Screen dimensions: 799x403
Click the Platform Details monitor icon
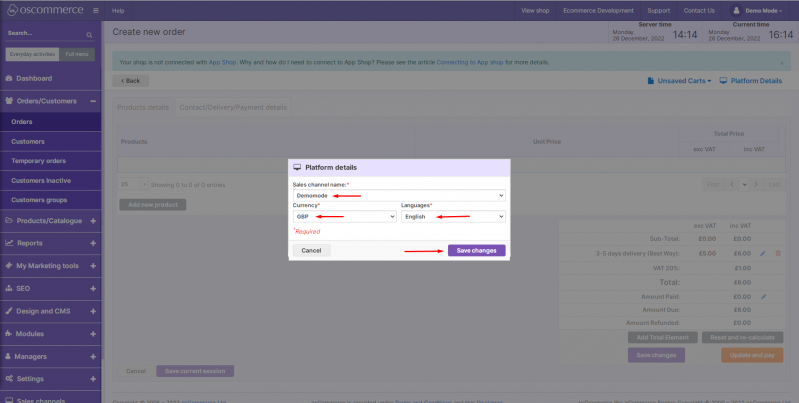click(725, 81)
